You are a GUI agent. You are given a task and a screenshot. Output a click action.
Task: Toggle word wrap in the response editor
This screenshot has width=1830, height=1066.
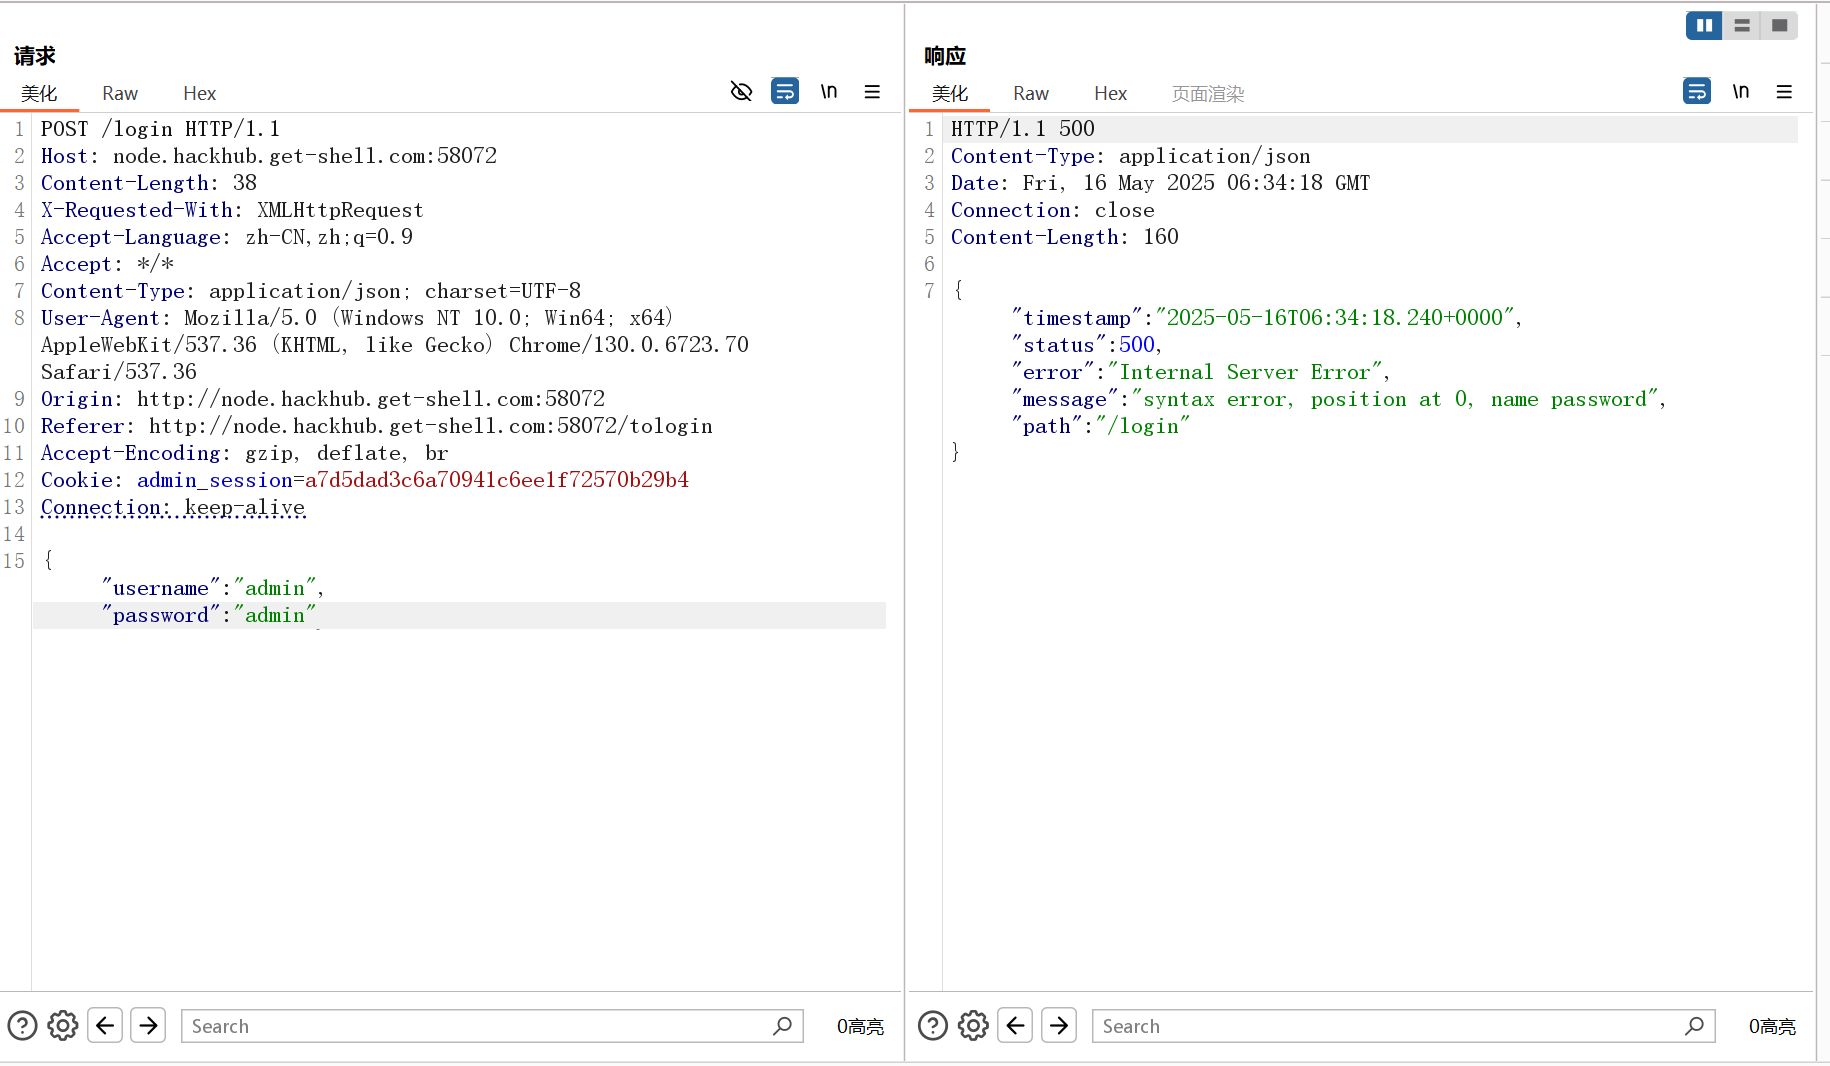1696,91
